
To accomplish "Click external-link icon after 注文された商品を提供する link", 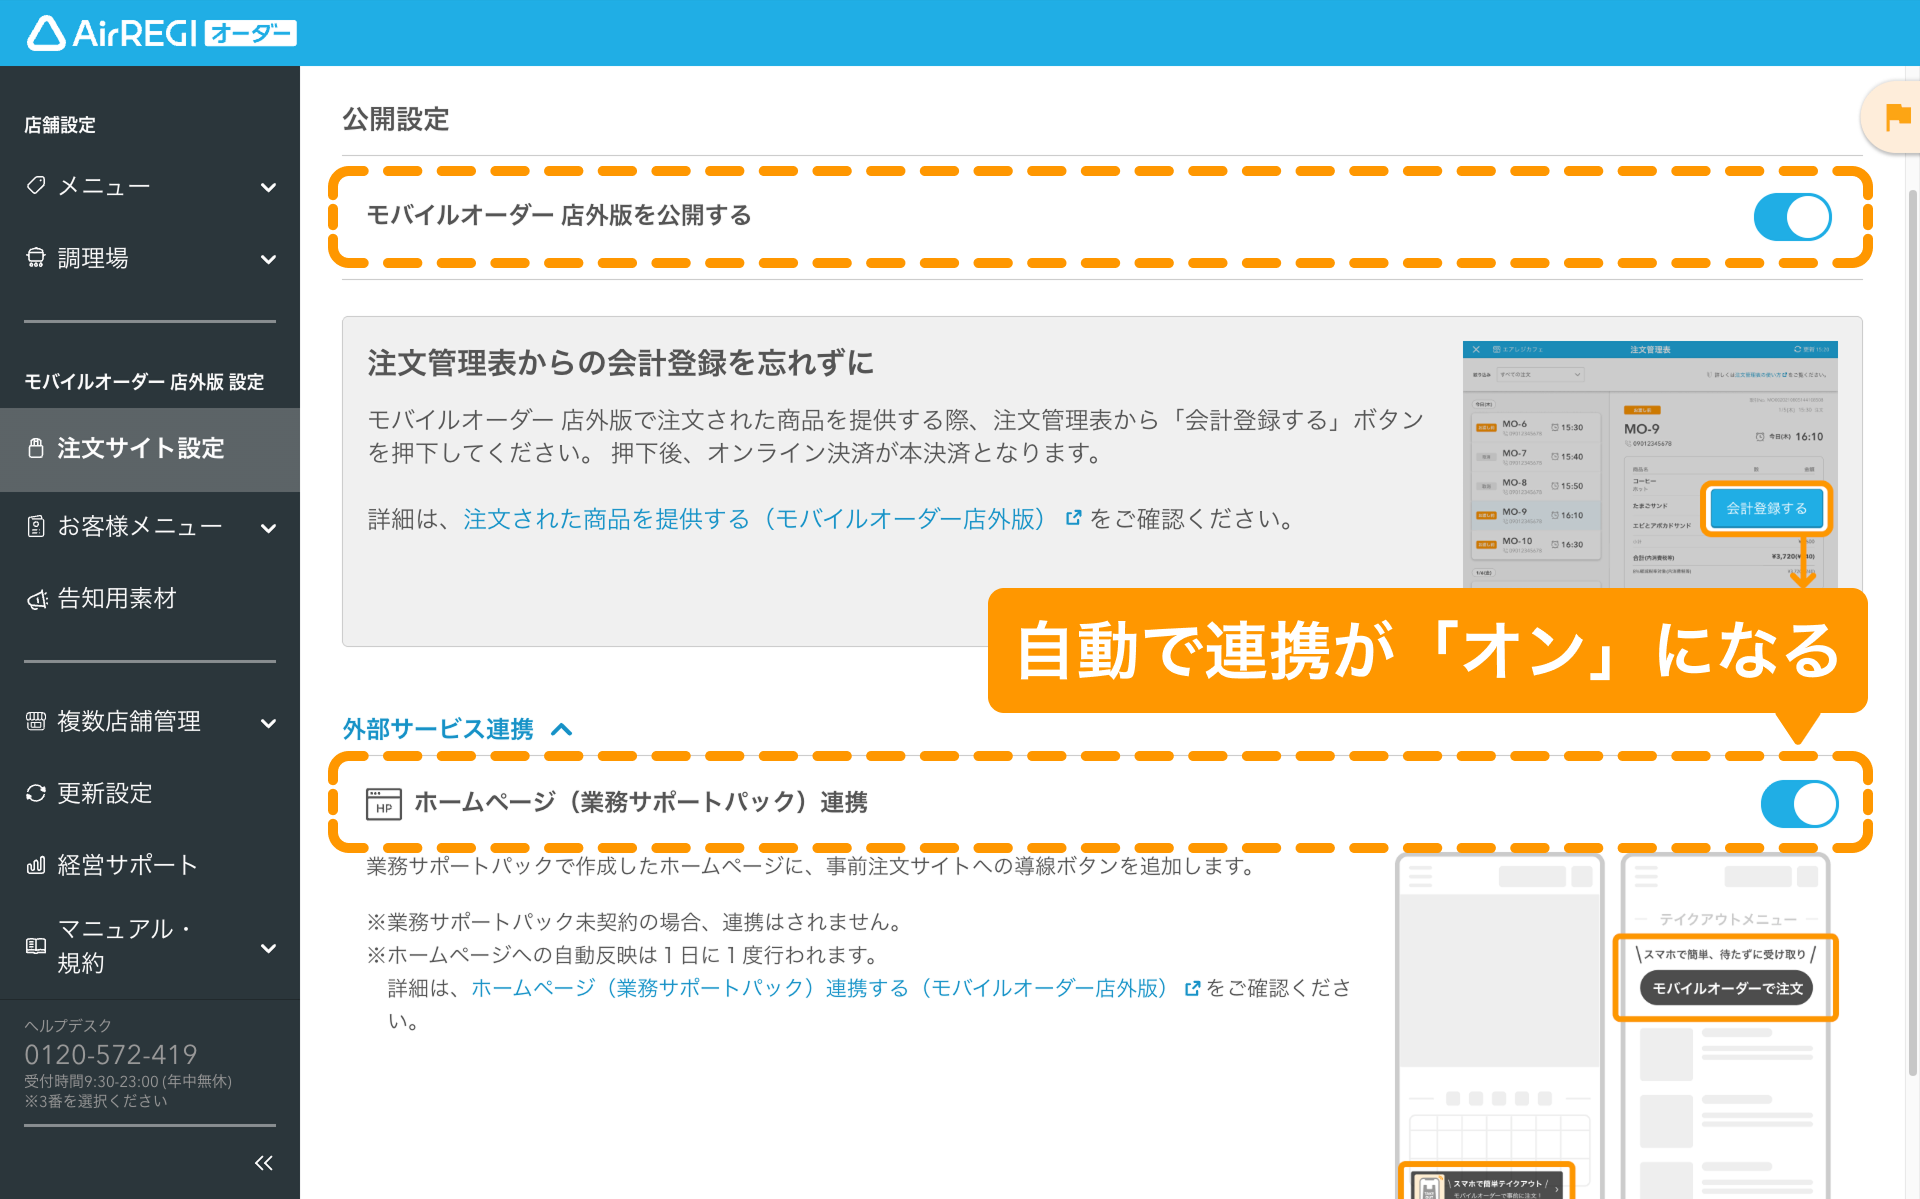I will tap(1073, 518).
